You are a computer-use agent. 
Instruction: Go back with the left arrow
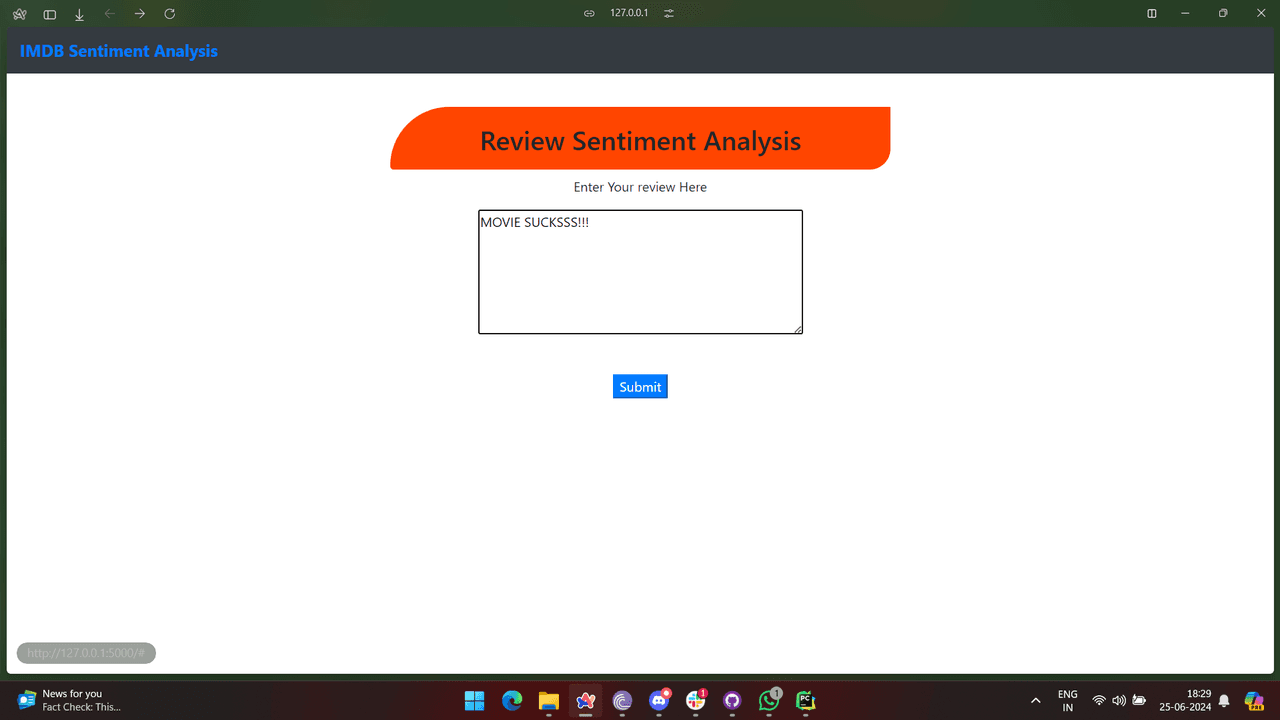(110, 14)
